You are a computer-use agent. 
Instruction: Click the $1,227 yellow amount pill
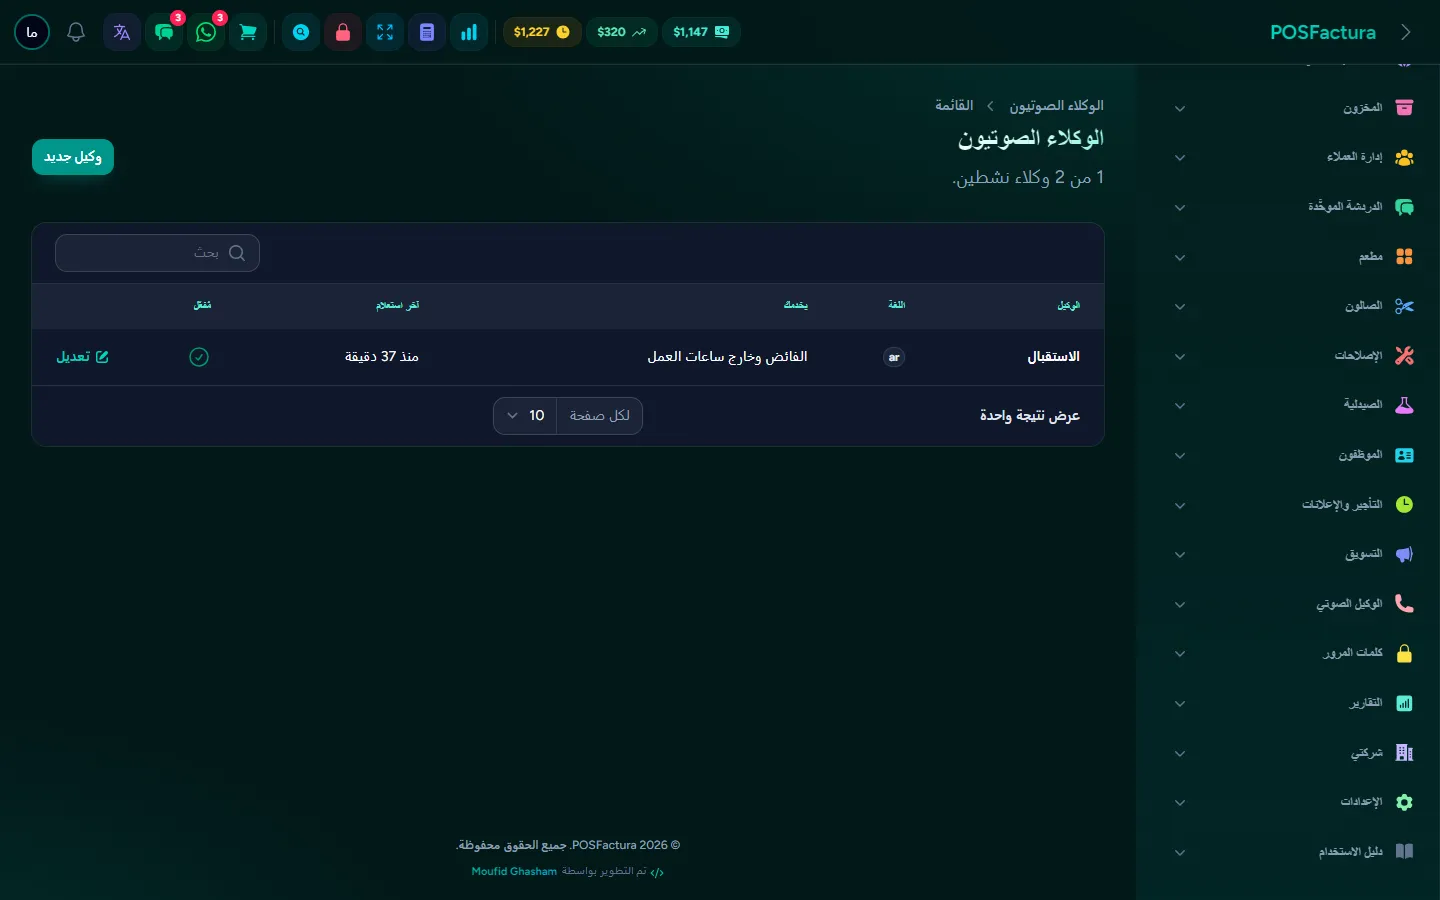click(x=542, y=32)
